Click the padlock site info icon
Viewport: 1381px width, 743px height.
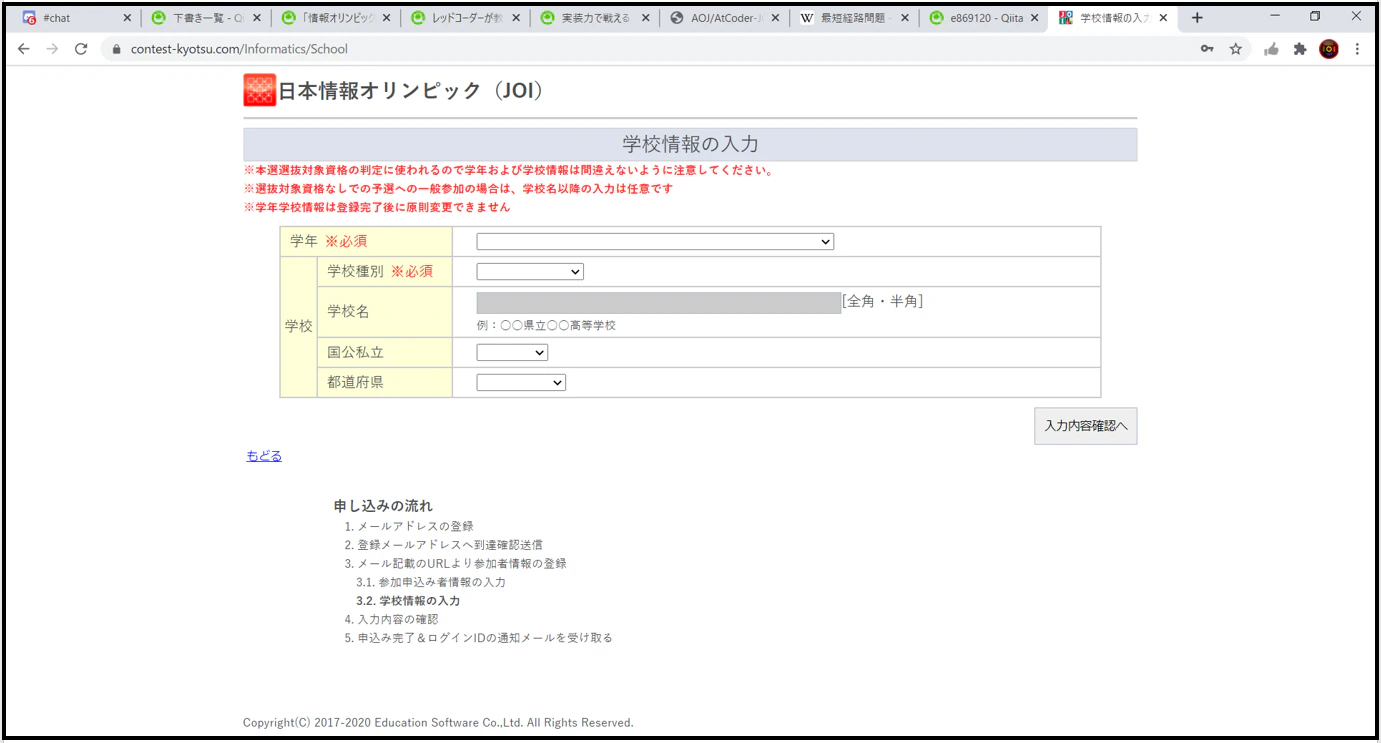click(116, 49)
